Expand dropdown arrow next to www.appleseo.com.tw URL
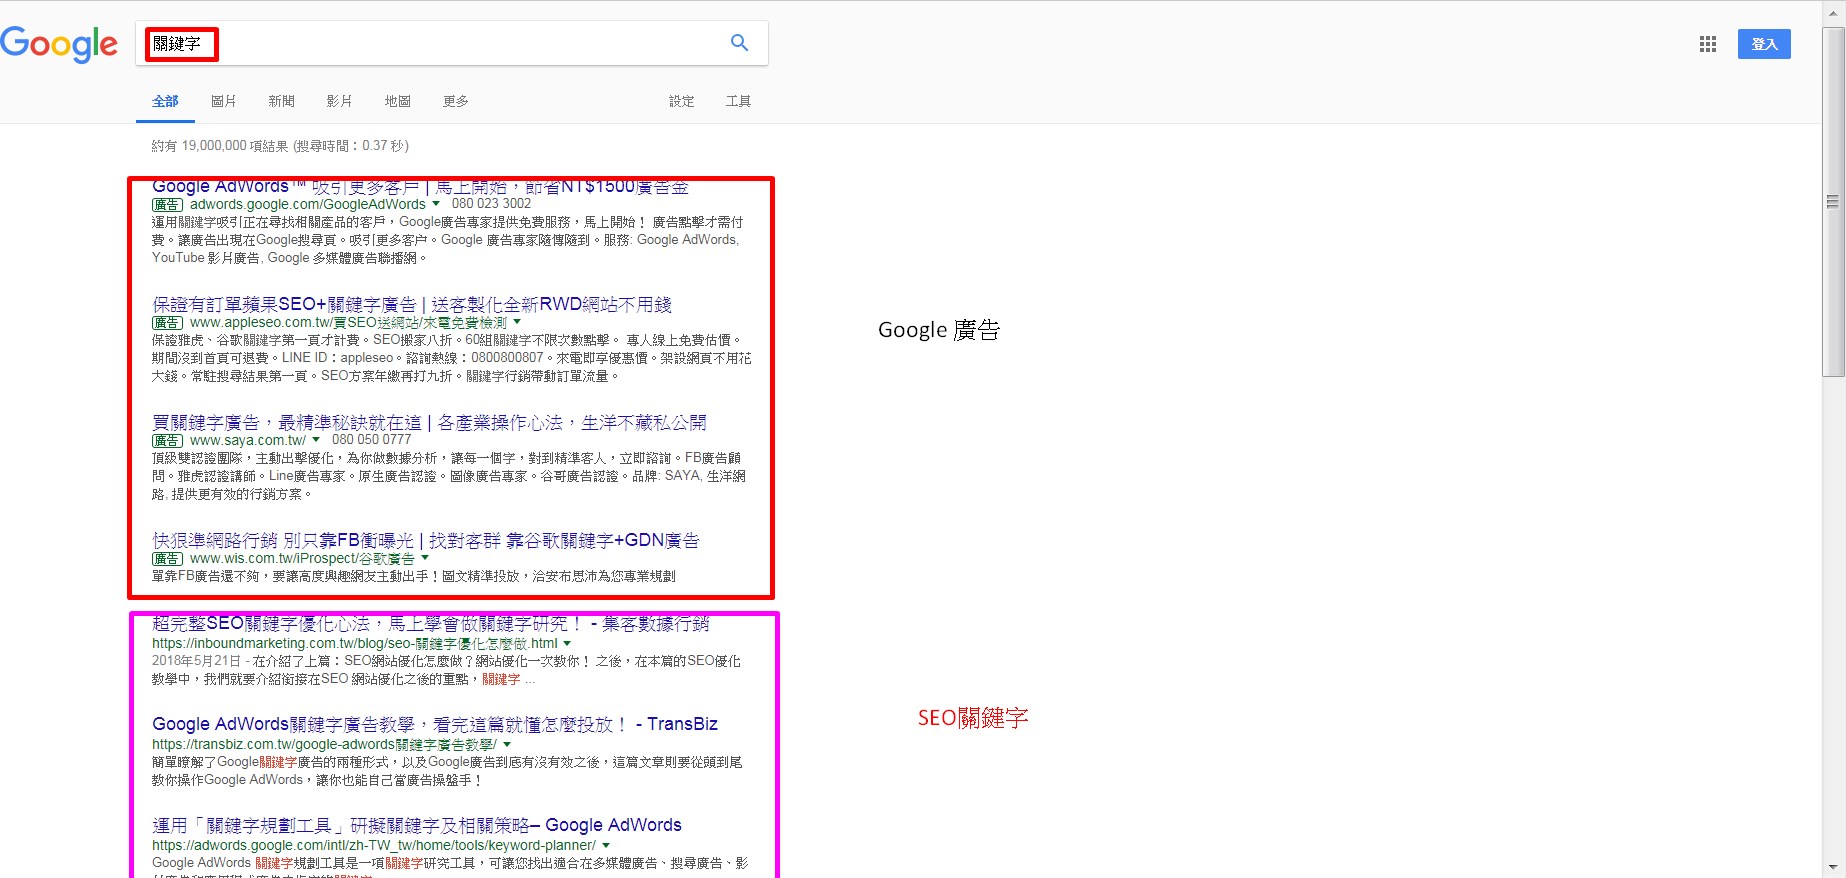Viewport: 1846px width, 878px height. [x=517, y=322]
